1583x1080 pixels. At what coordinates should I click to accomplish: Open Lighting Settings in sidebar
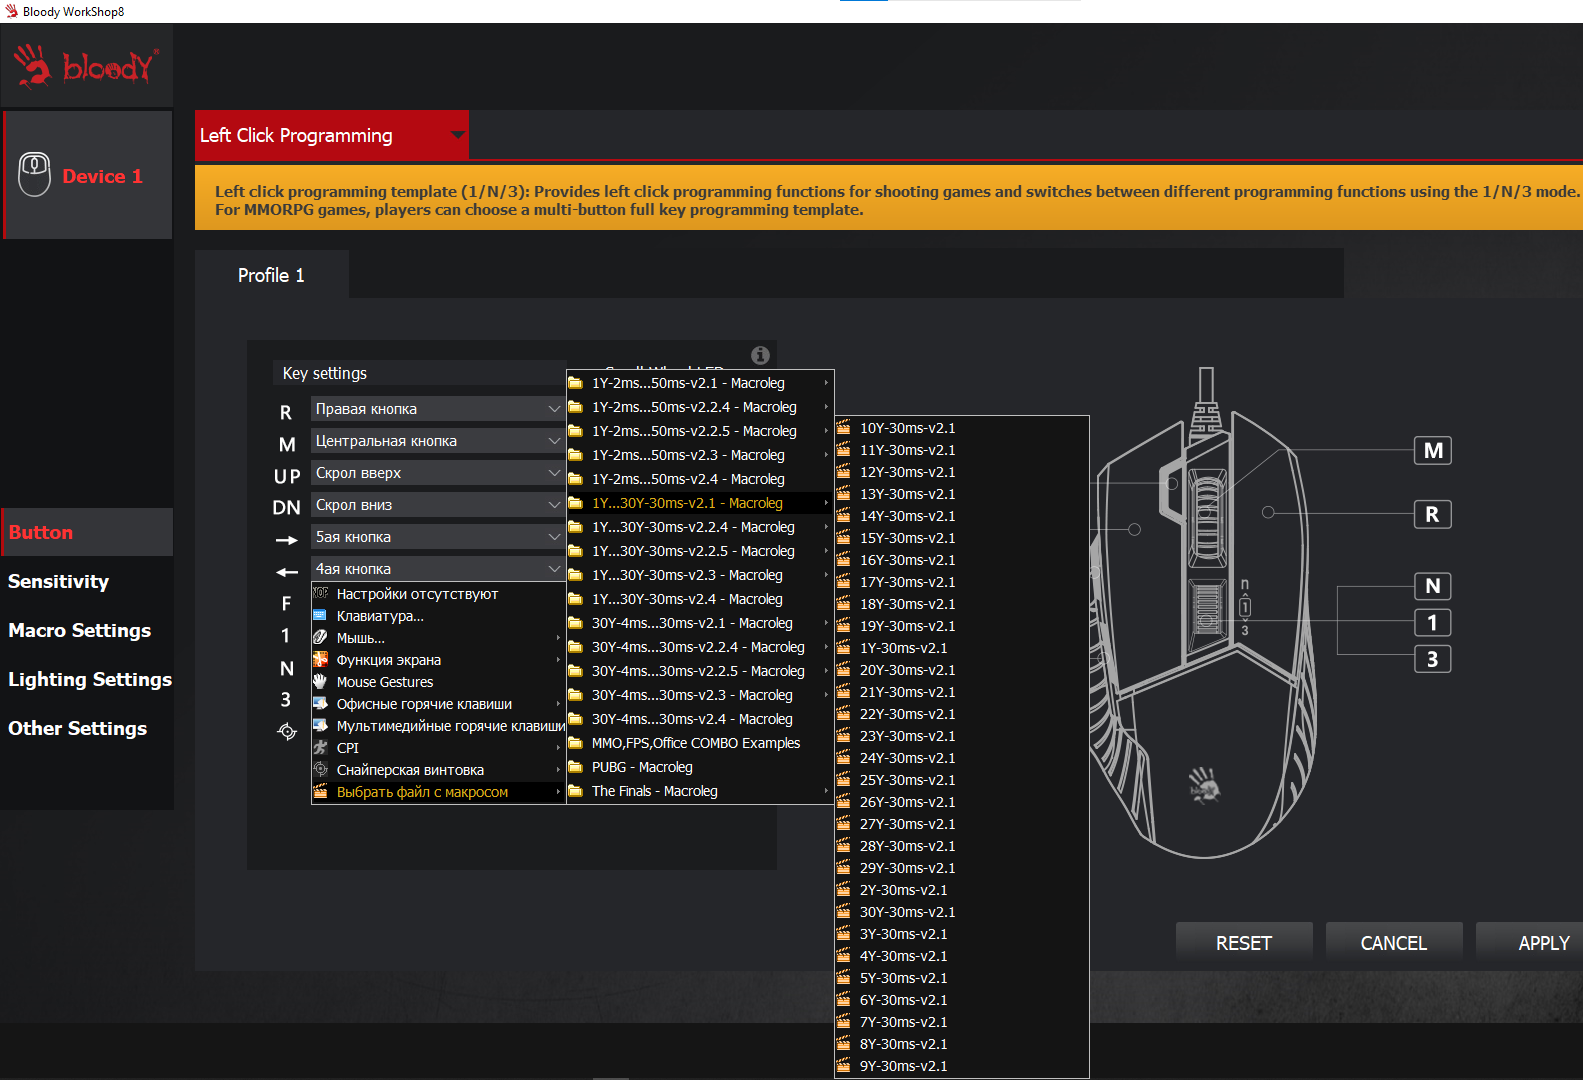pos(90,679)
